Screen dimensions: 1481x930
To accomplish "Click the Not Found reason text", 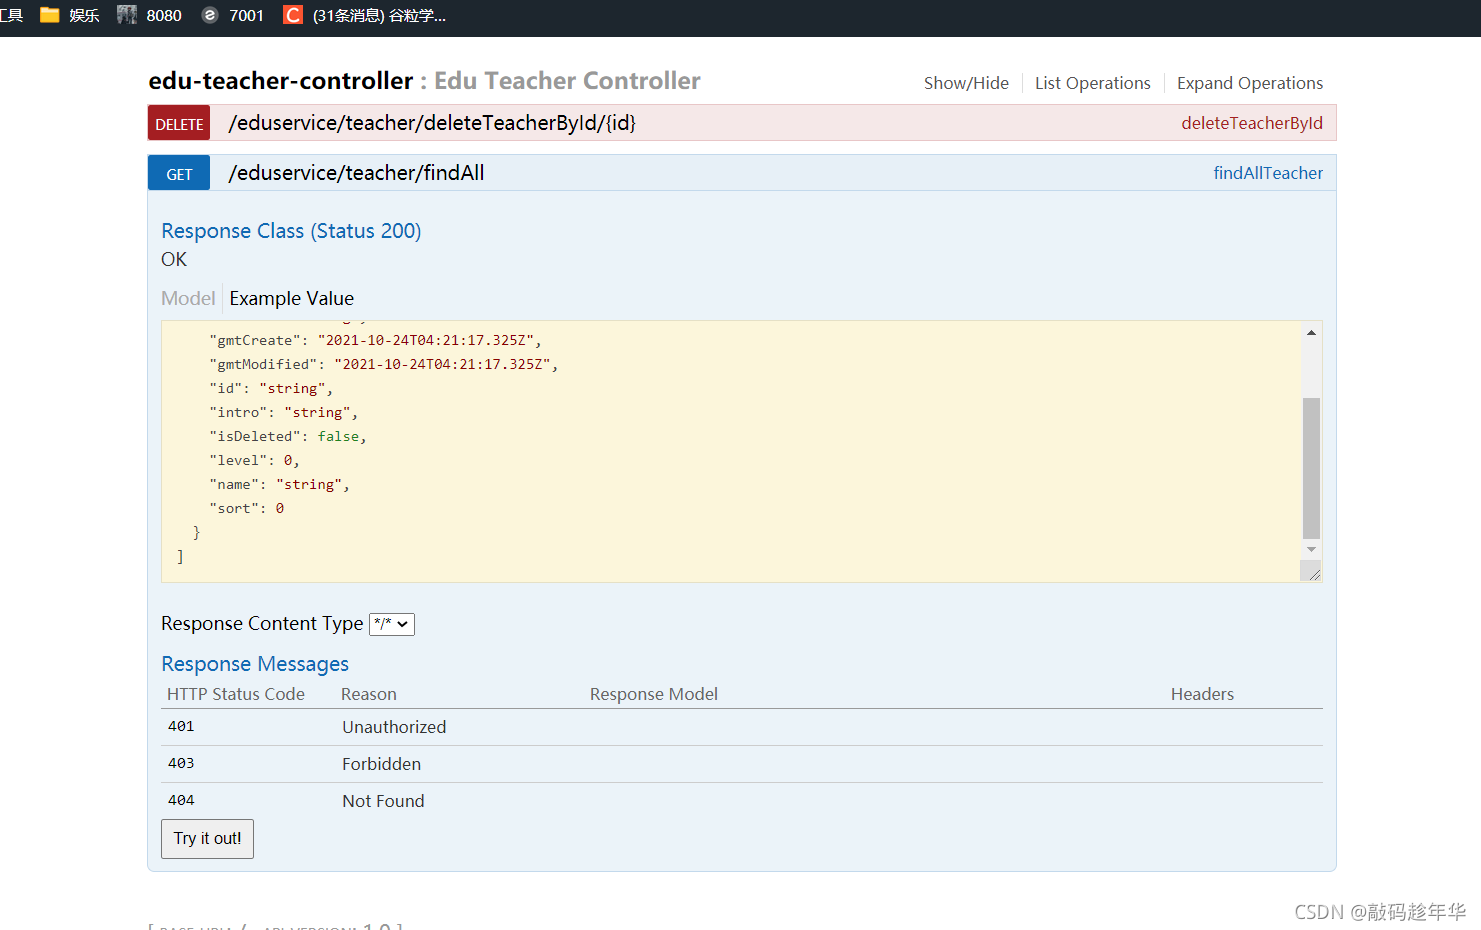I will point(383,801).
